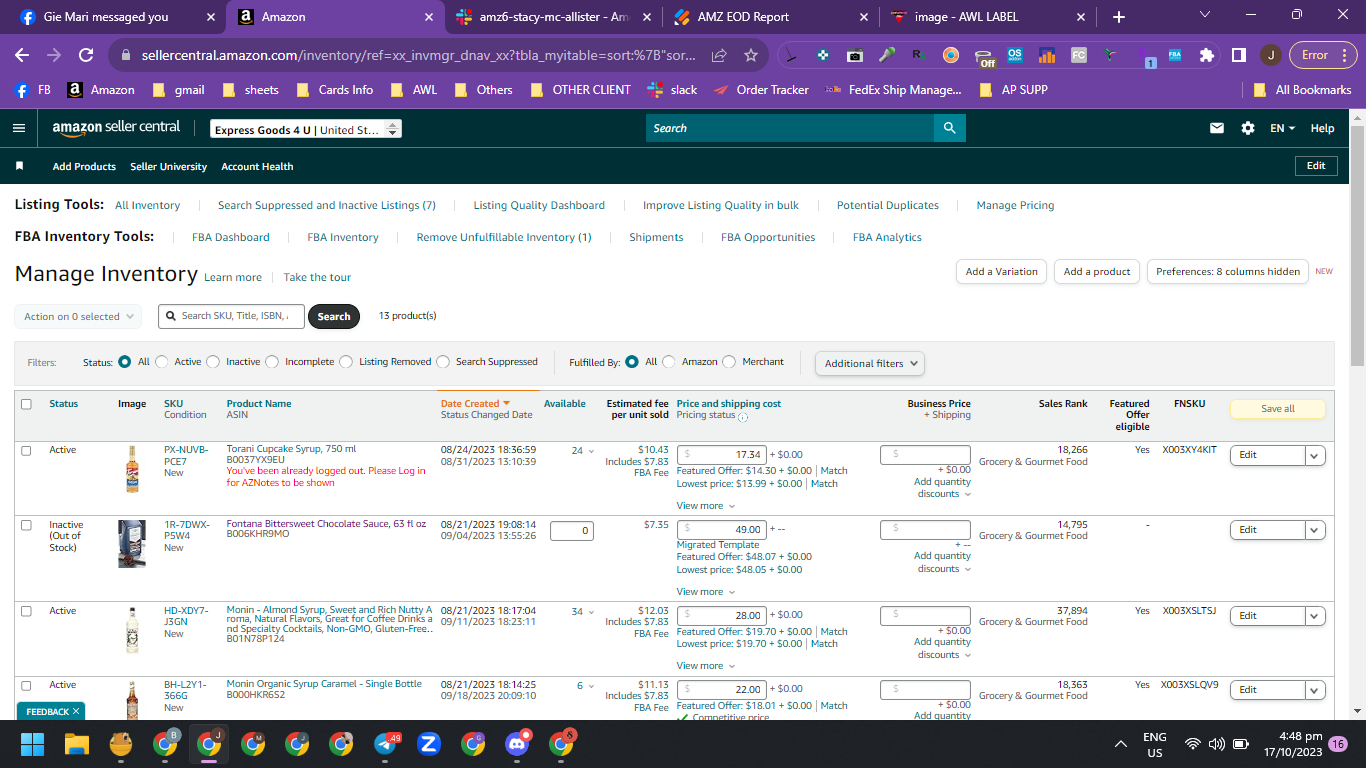The height and width of the screenshot is (768, 1366).
Task: Open the Seller Central hamburger menu
Action: 19,128
